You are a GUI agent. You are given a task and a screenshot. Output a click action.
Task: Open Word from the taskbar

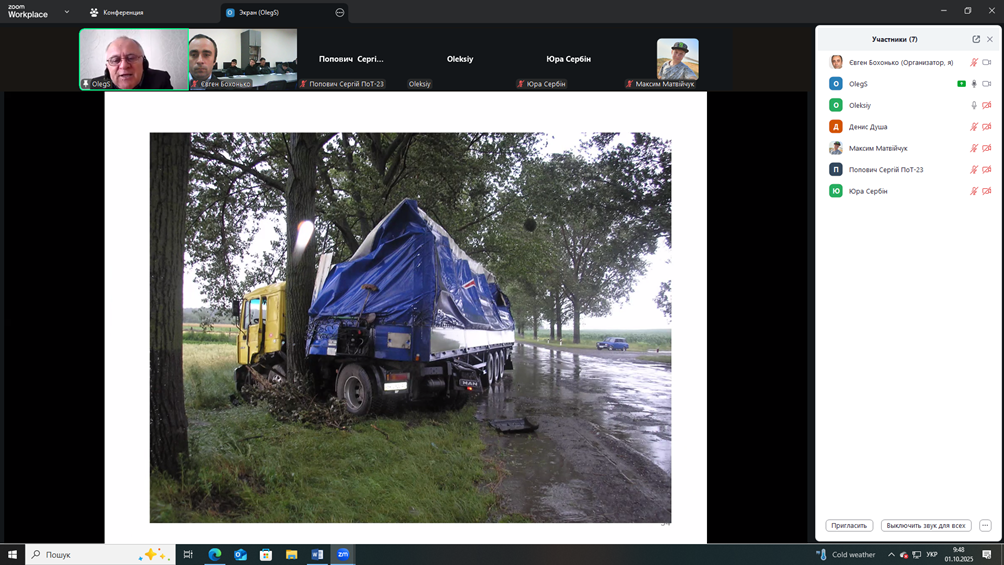[x=317, y=554]
